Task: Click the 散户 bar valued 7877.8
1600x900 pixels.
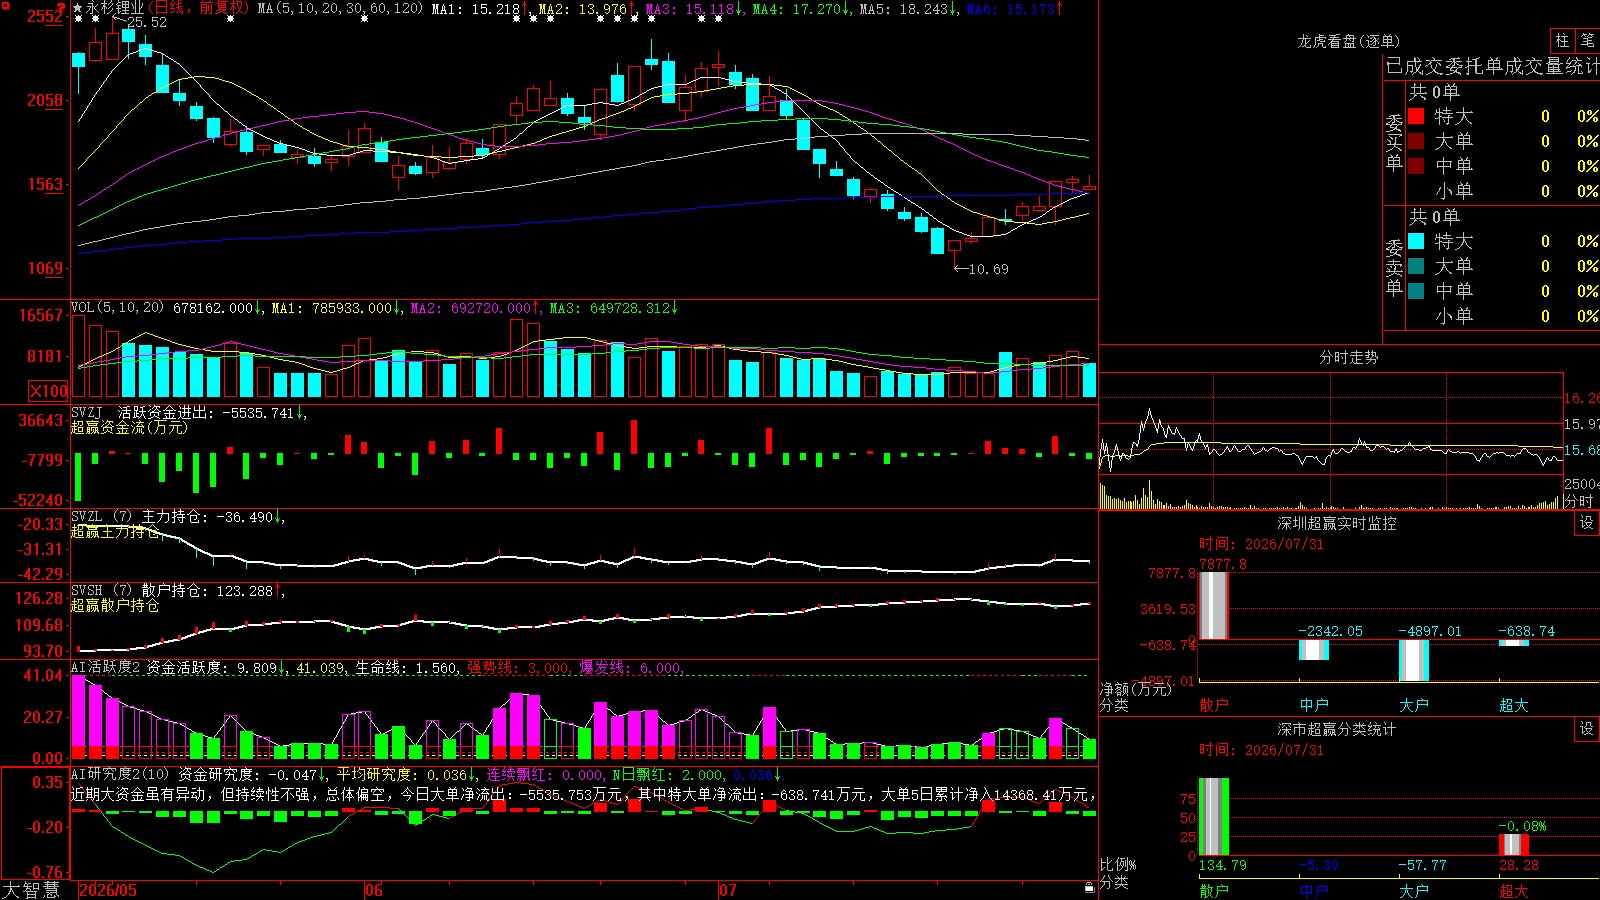Action: 1214,605
